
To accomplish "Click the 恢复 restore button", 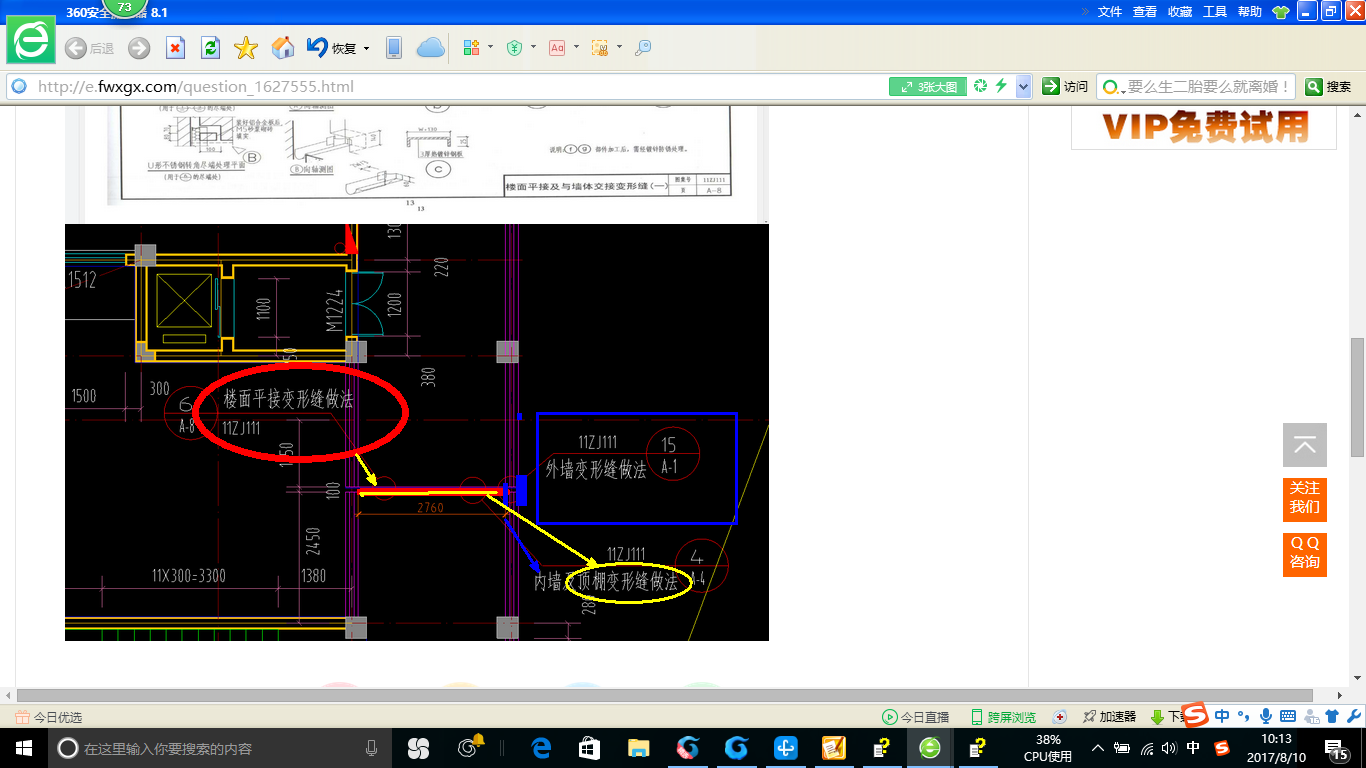I will 332,48.
